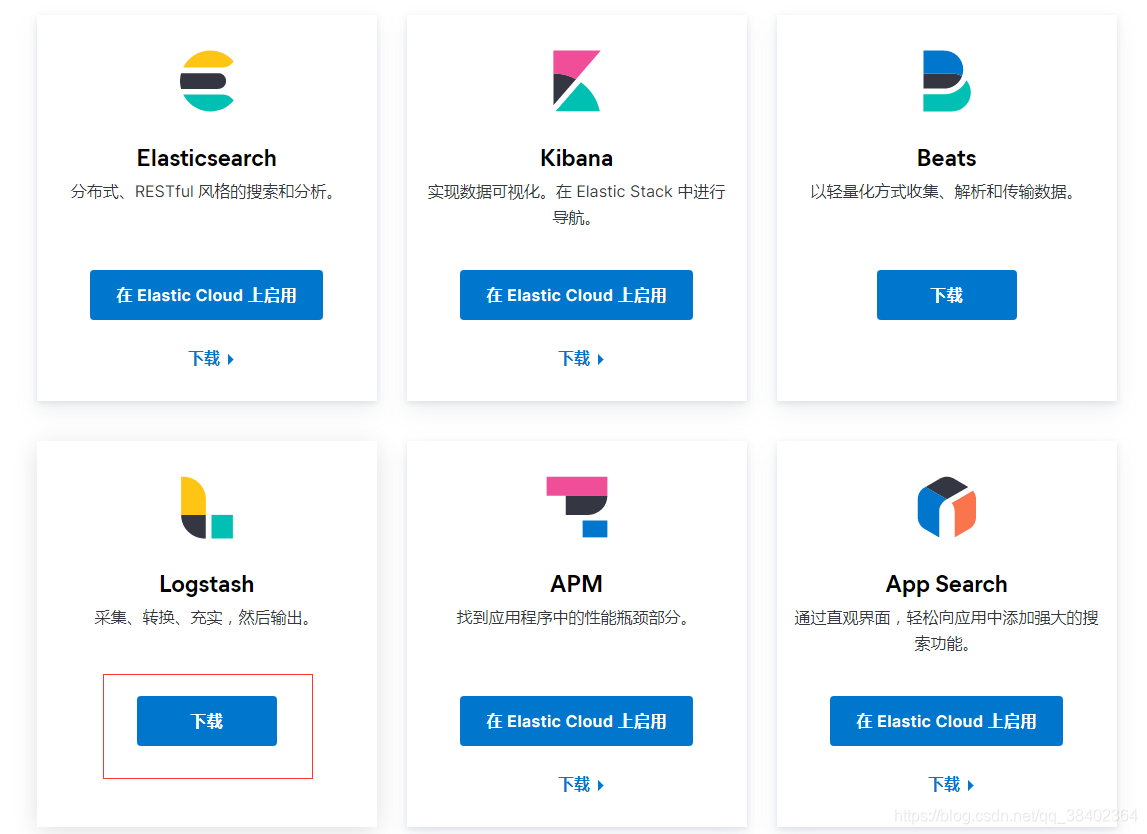This screenshot has height=834, width=1147.
Task: Open the App Search 下载 link
Action: click(x=951, y=784)
